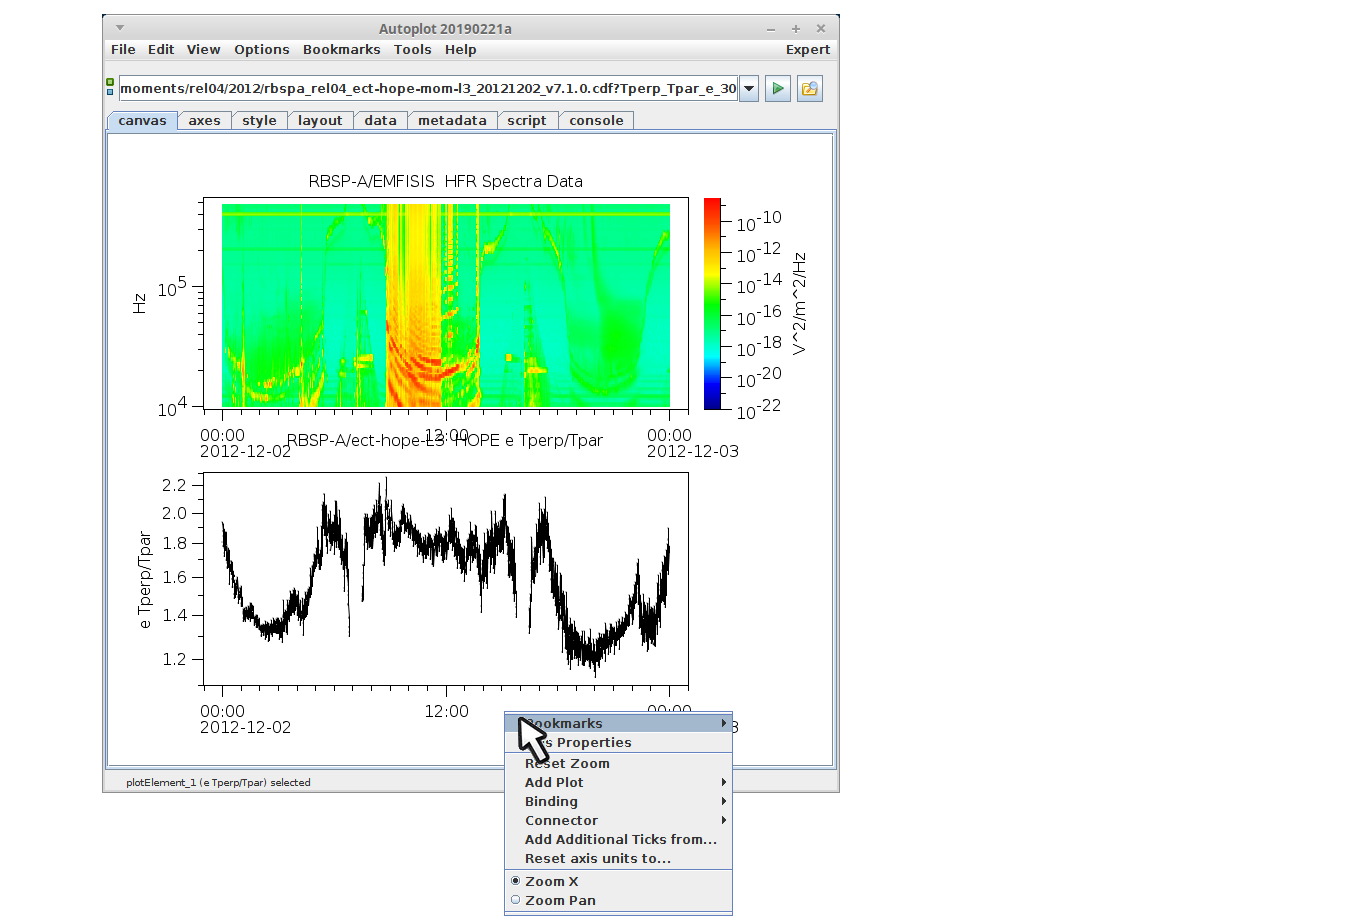Open the Tools menu
This screenshot has height=916, width=1345.
pos(412,50)
